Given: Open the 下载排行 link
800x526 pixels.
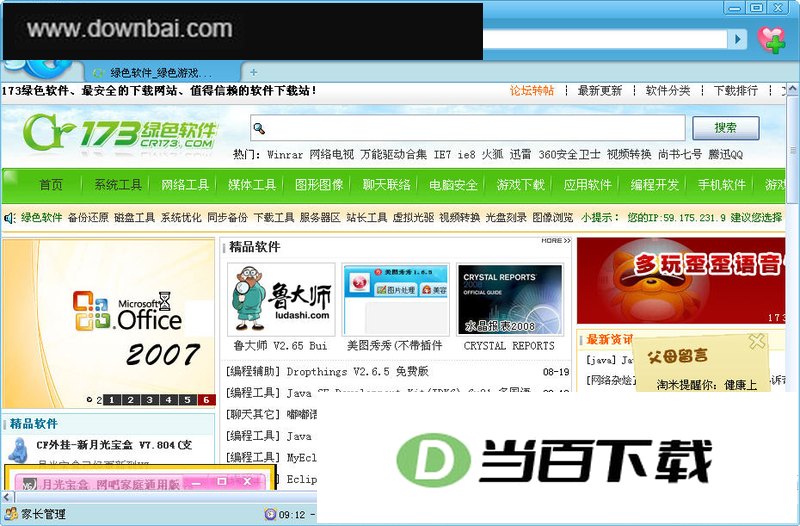Looking at the screenshot, I should [736, 91].
